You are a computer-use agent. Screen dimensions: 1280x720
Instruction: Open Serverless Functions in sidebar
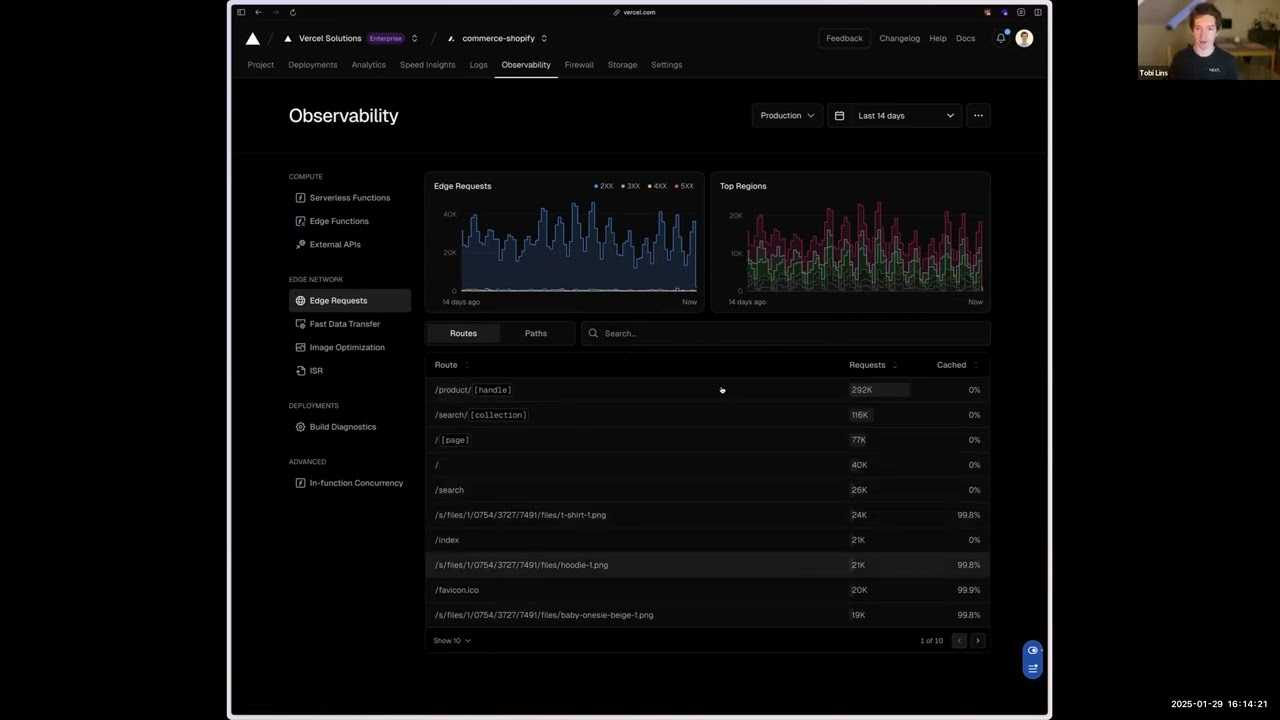click(x=349, y=198)
